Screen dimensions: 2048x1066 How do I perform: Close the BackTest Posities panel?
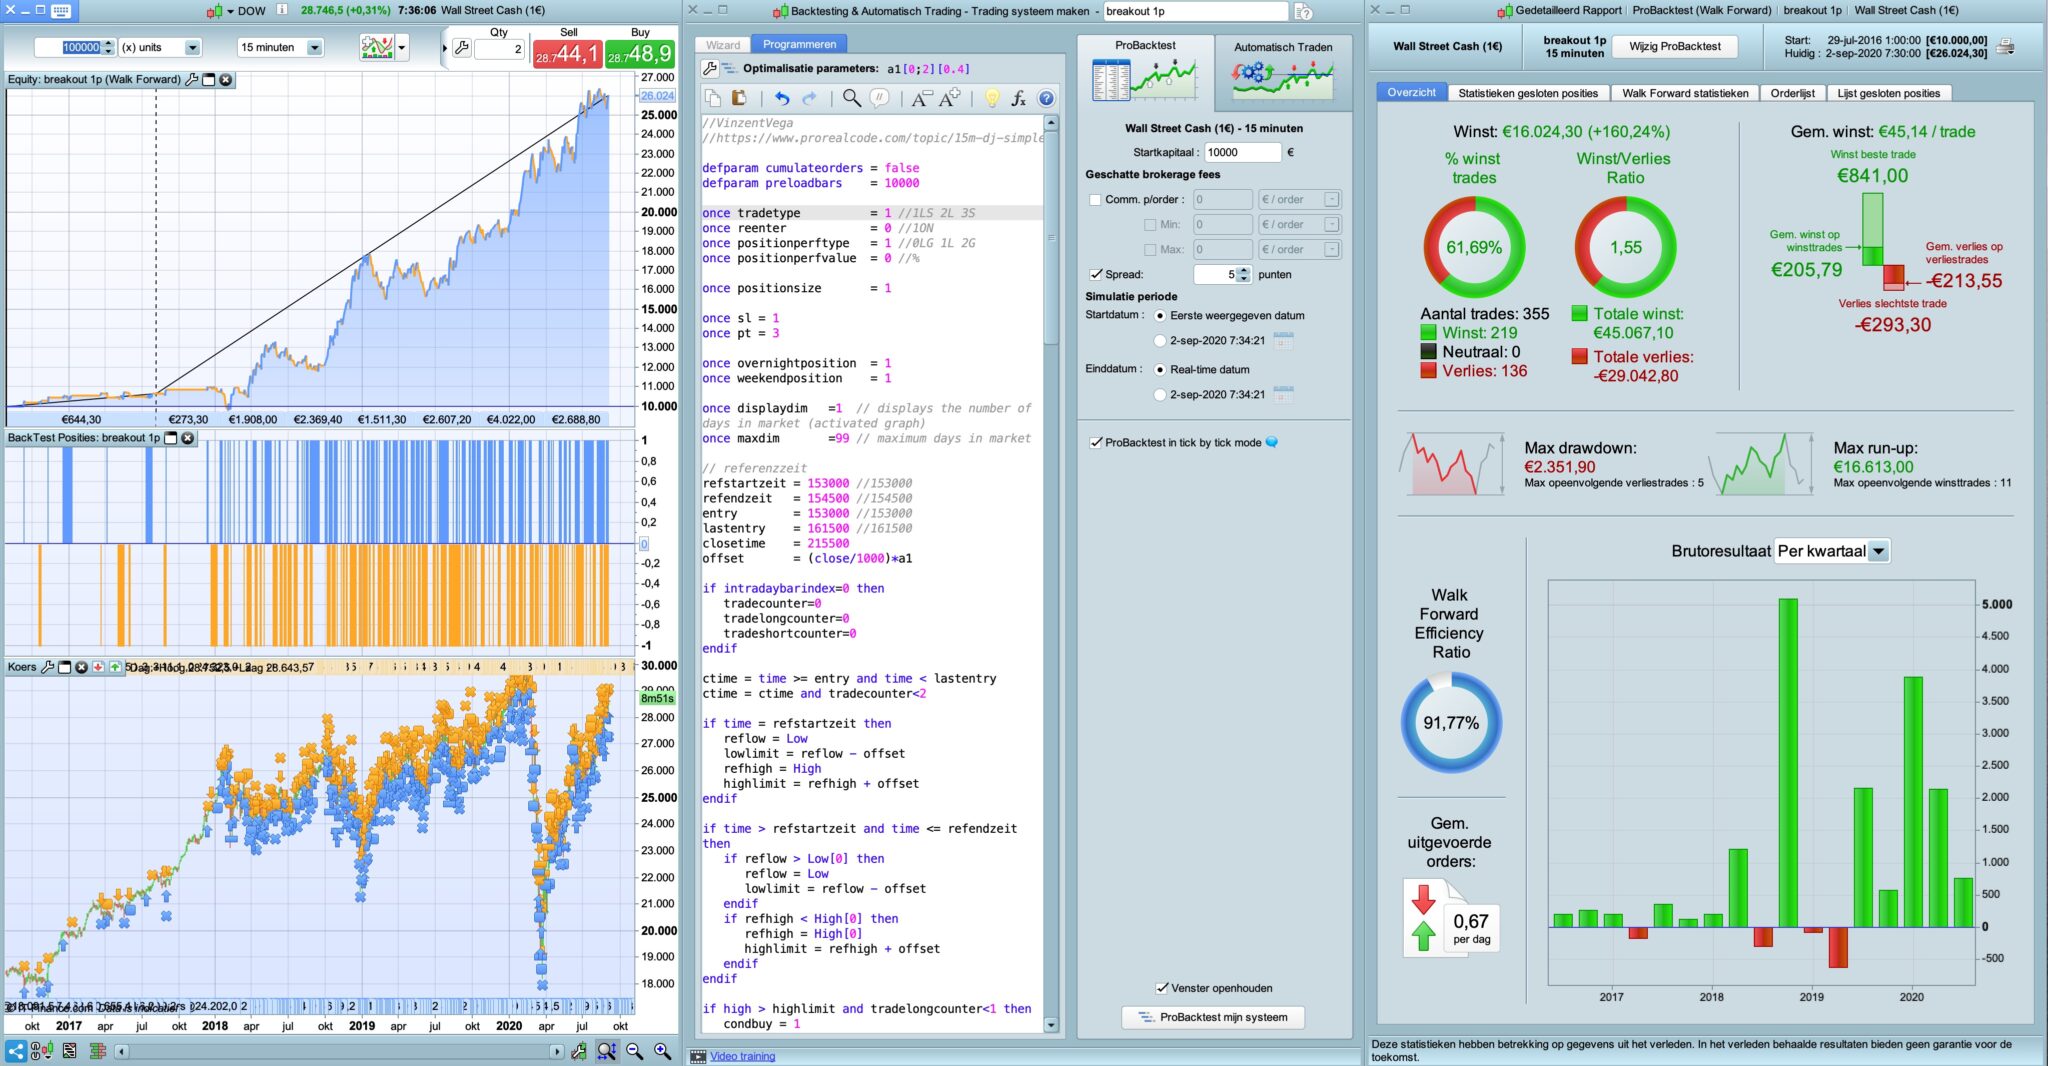187,438
